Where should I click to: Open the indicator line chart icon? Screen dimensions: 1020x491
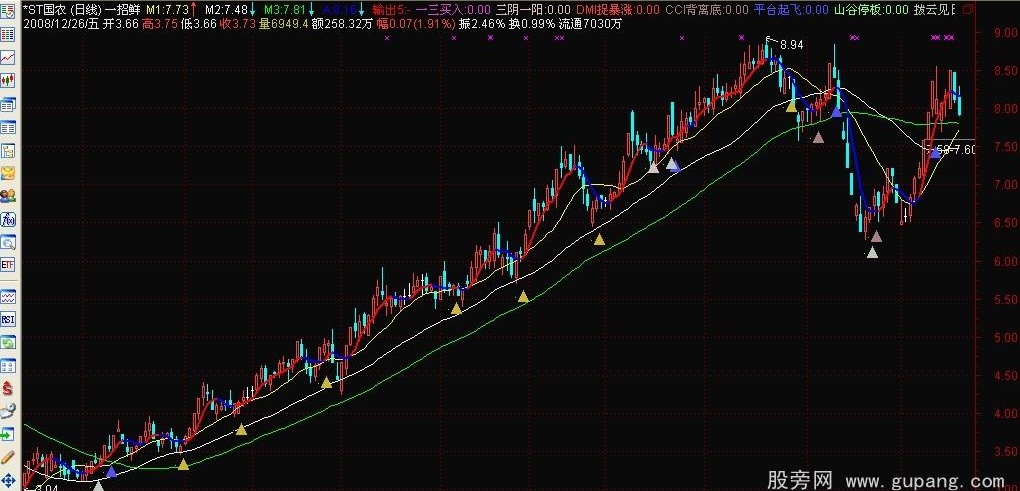tap(8, 297)
